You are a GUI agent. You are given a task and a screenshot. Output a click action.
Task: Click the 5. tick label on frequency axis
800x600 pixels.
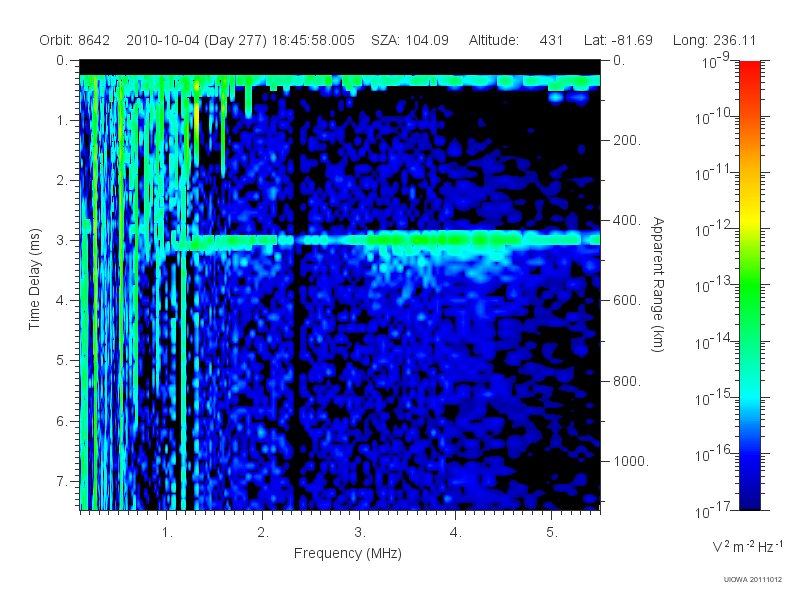pos(552,533)
